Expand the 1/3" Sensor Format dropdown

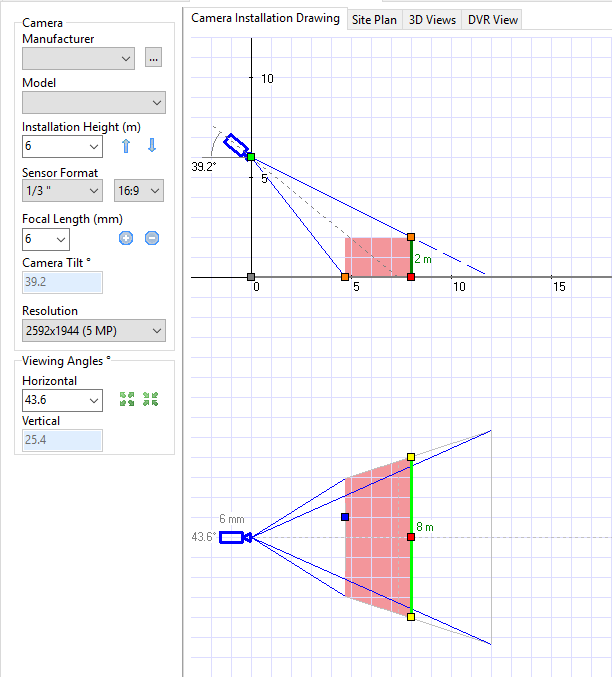click(62, 190)
